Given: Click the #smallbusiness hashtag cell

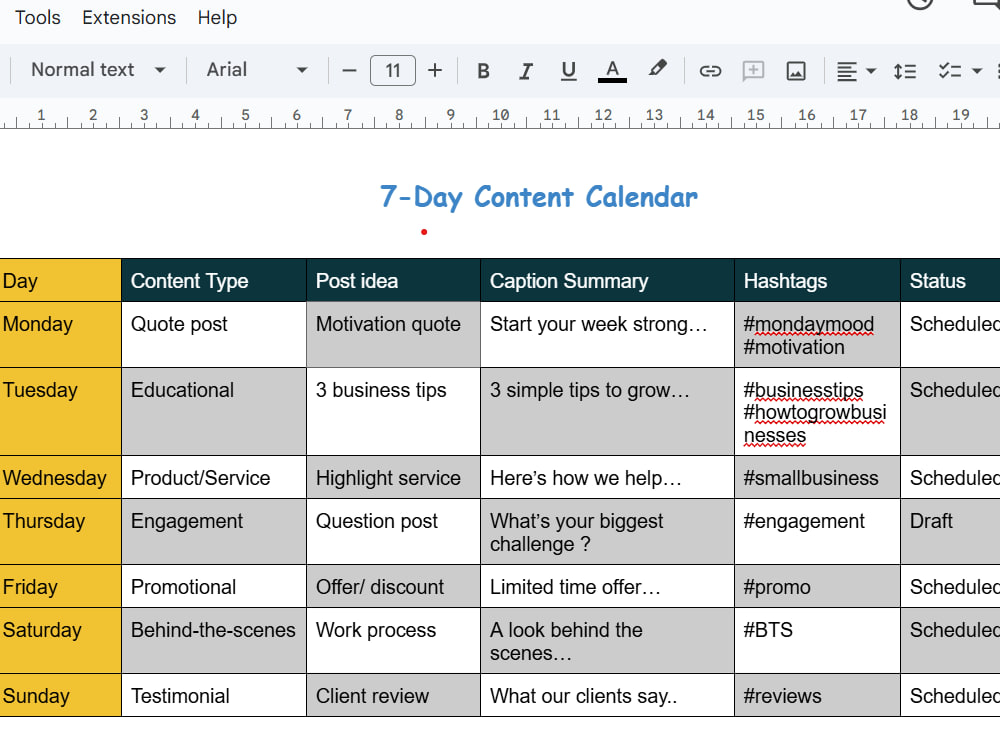Looking at the screenshot, I should click(817, 478).
